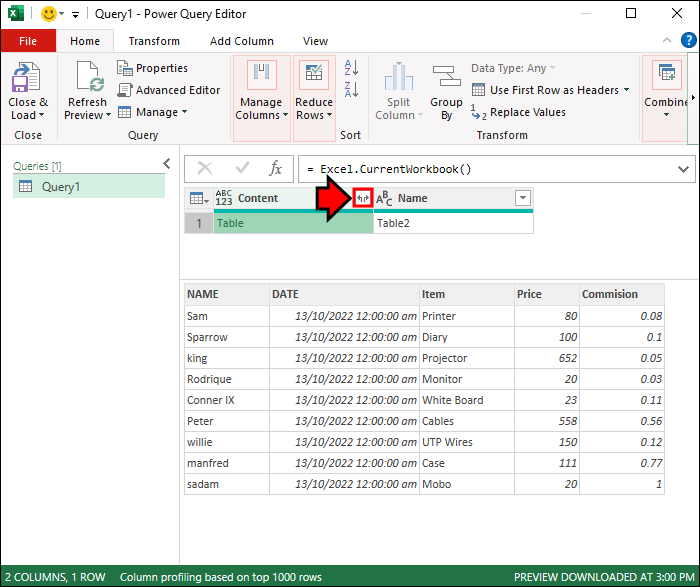Switch to the Transform tab
This screenshot has width=700, height=587.
(x=154, y=41)
